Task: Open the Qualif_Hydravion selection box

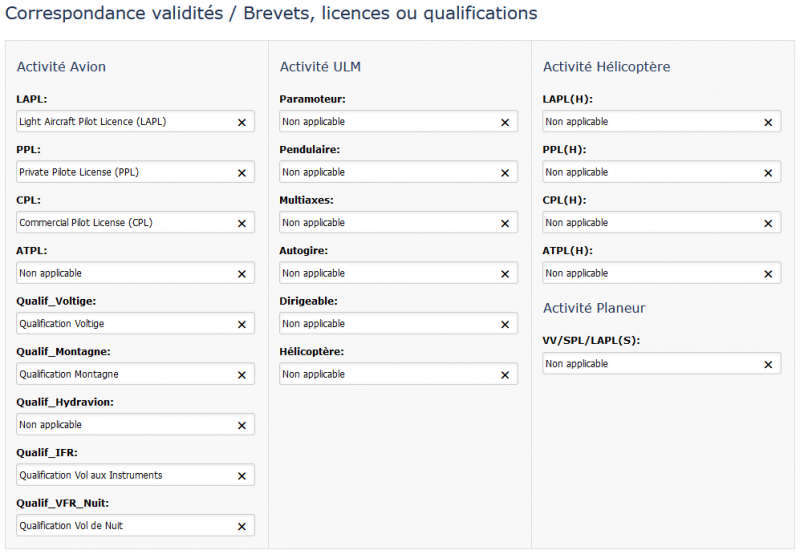Action: (120, 425)
